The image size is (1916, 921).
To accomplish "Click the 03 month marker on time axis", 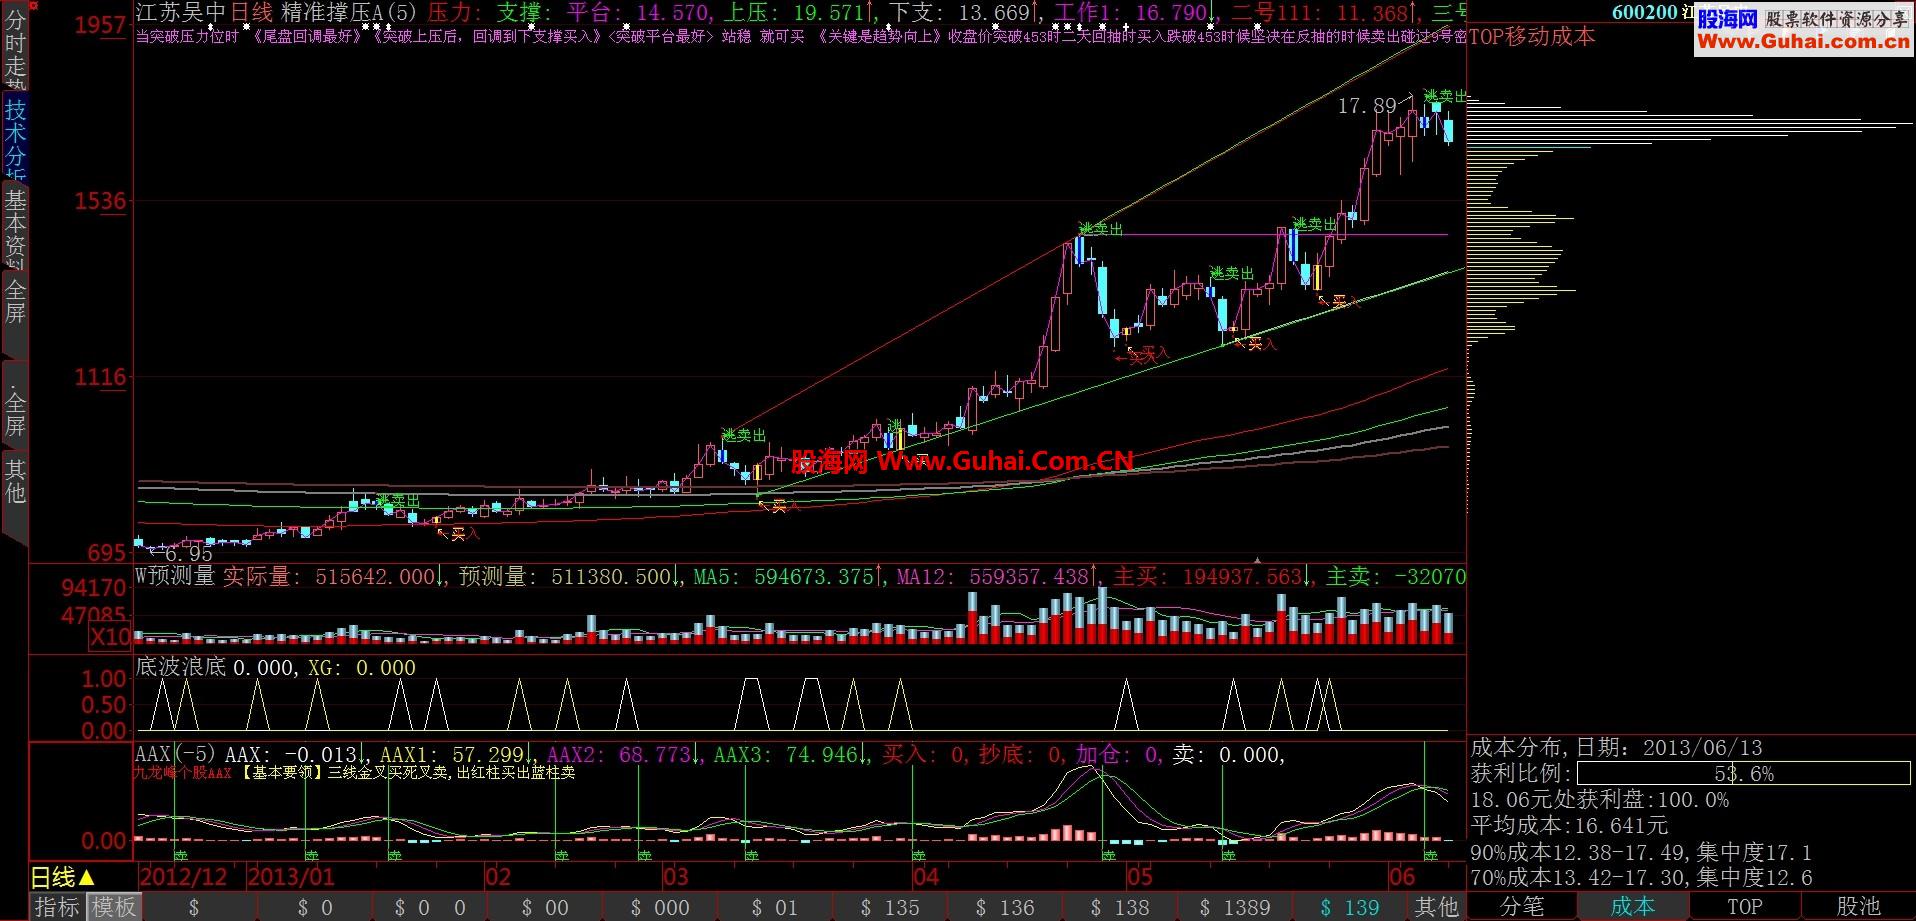I will coord(676,878).
